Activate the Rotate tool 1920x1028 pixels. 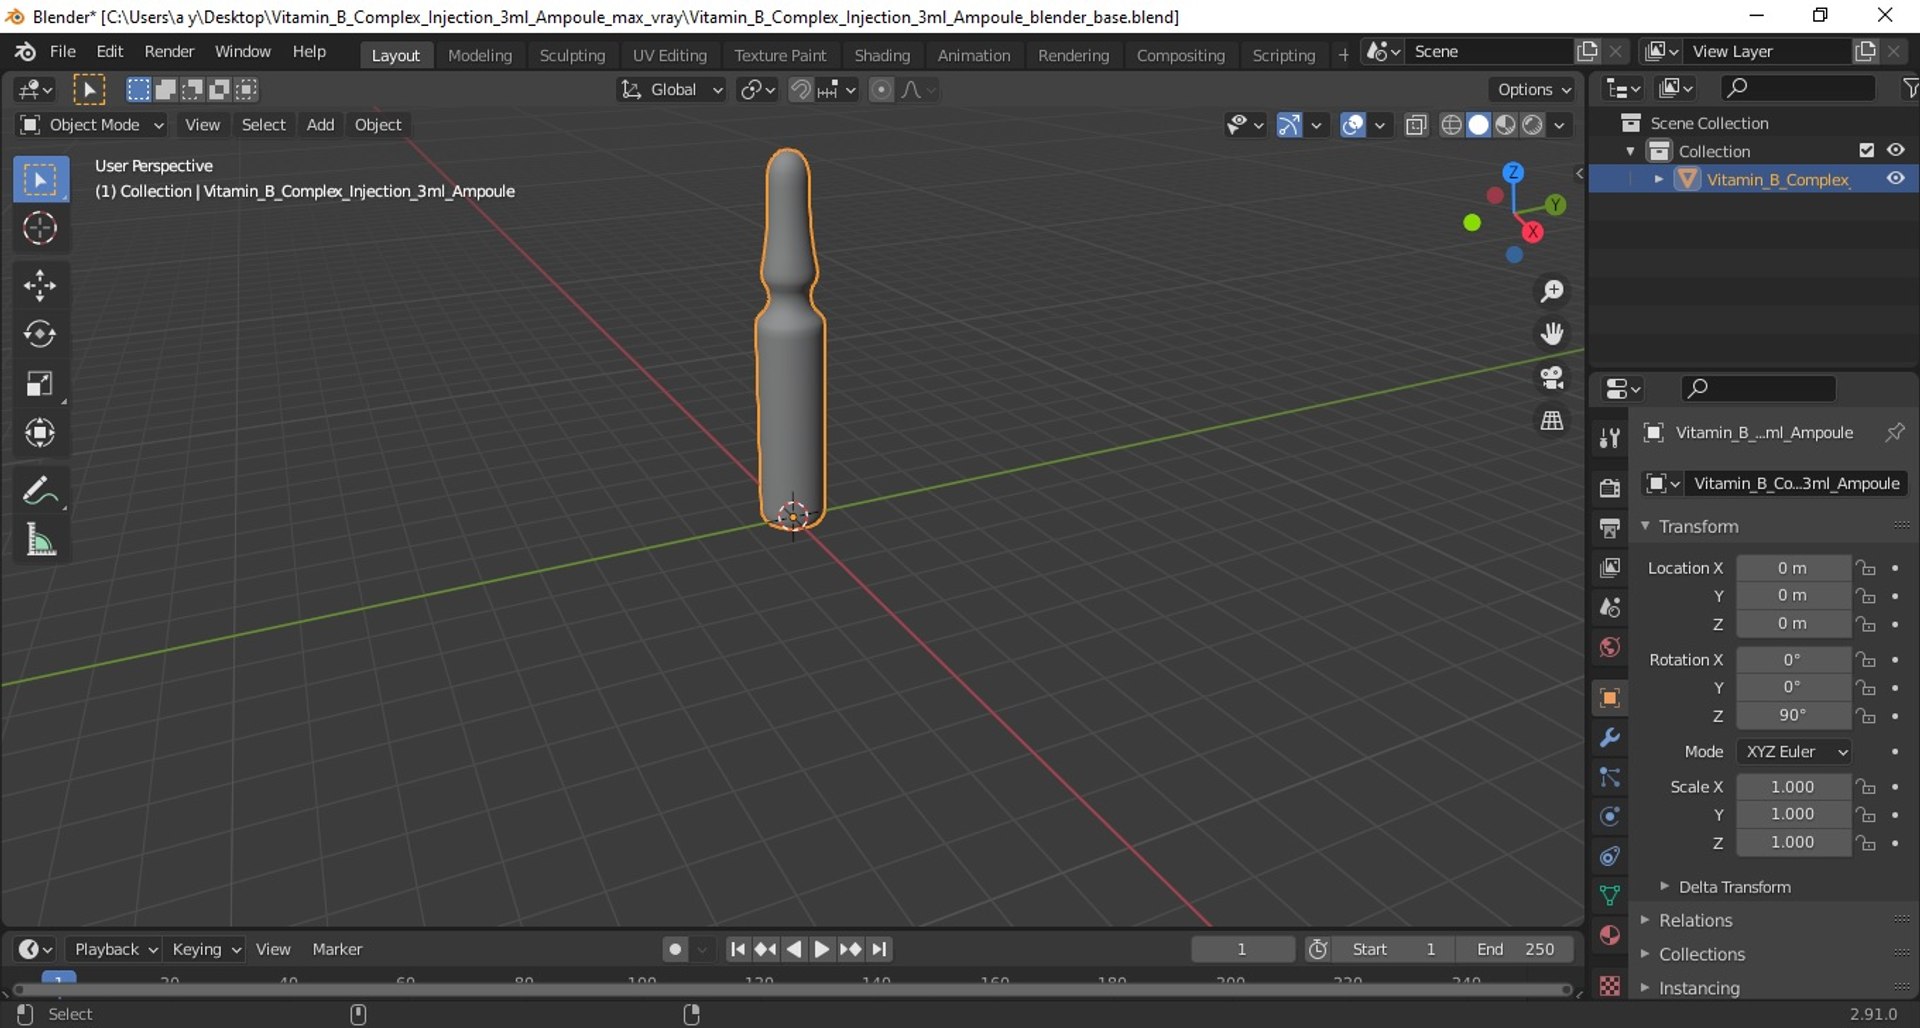40,334
